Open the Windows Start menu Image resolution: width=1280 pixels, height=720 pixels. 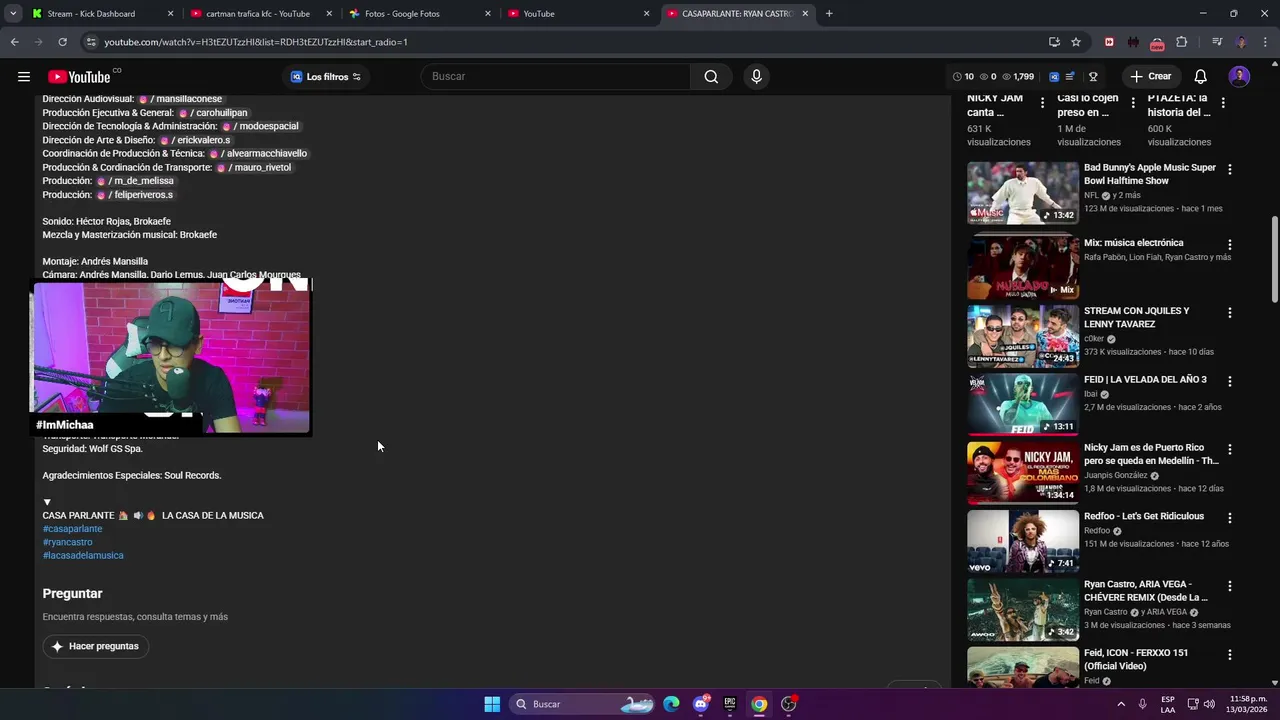[x=492, y=704]
